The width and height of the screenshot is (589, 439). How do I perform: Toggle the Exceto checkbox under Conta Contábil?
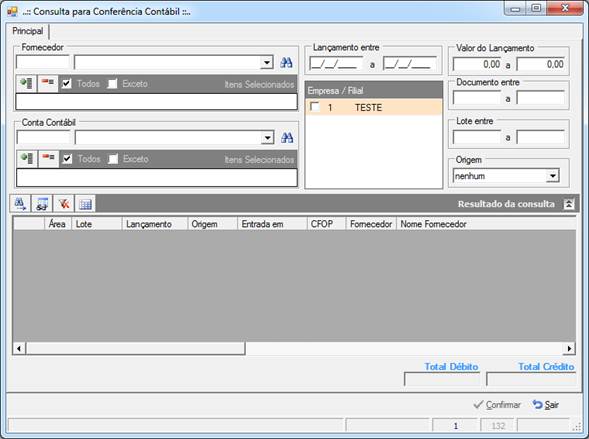(113, 159)
